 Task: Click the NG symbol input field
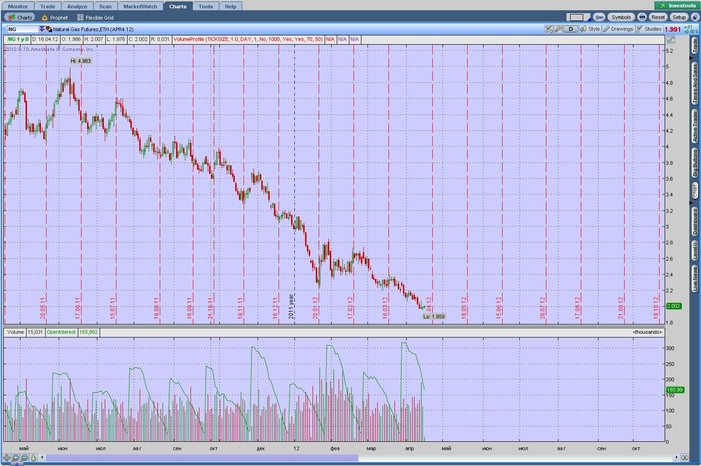pos(21,29)
